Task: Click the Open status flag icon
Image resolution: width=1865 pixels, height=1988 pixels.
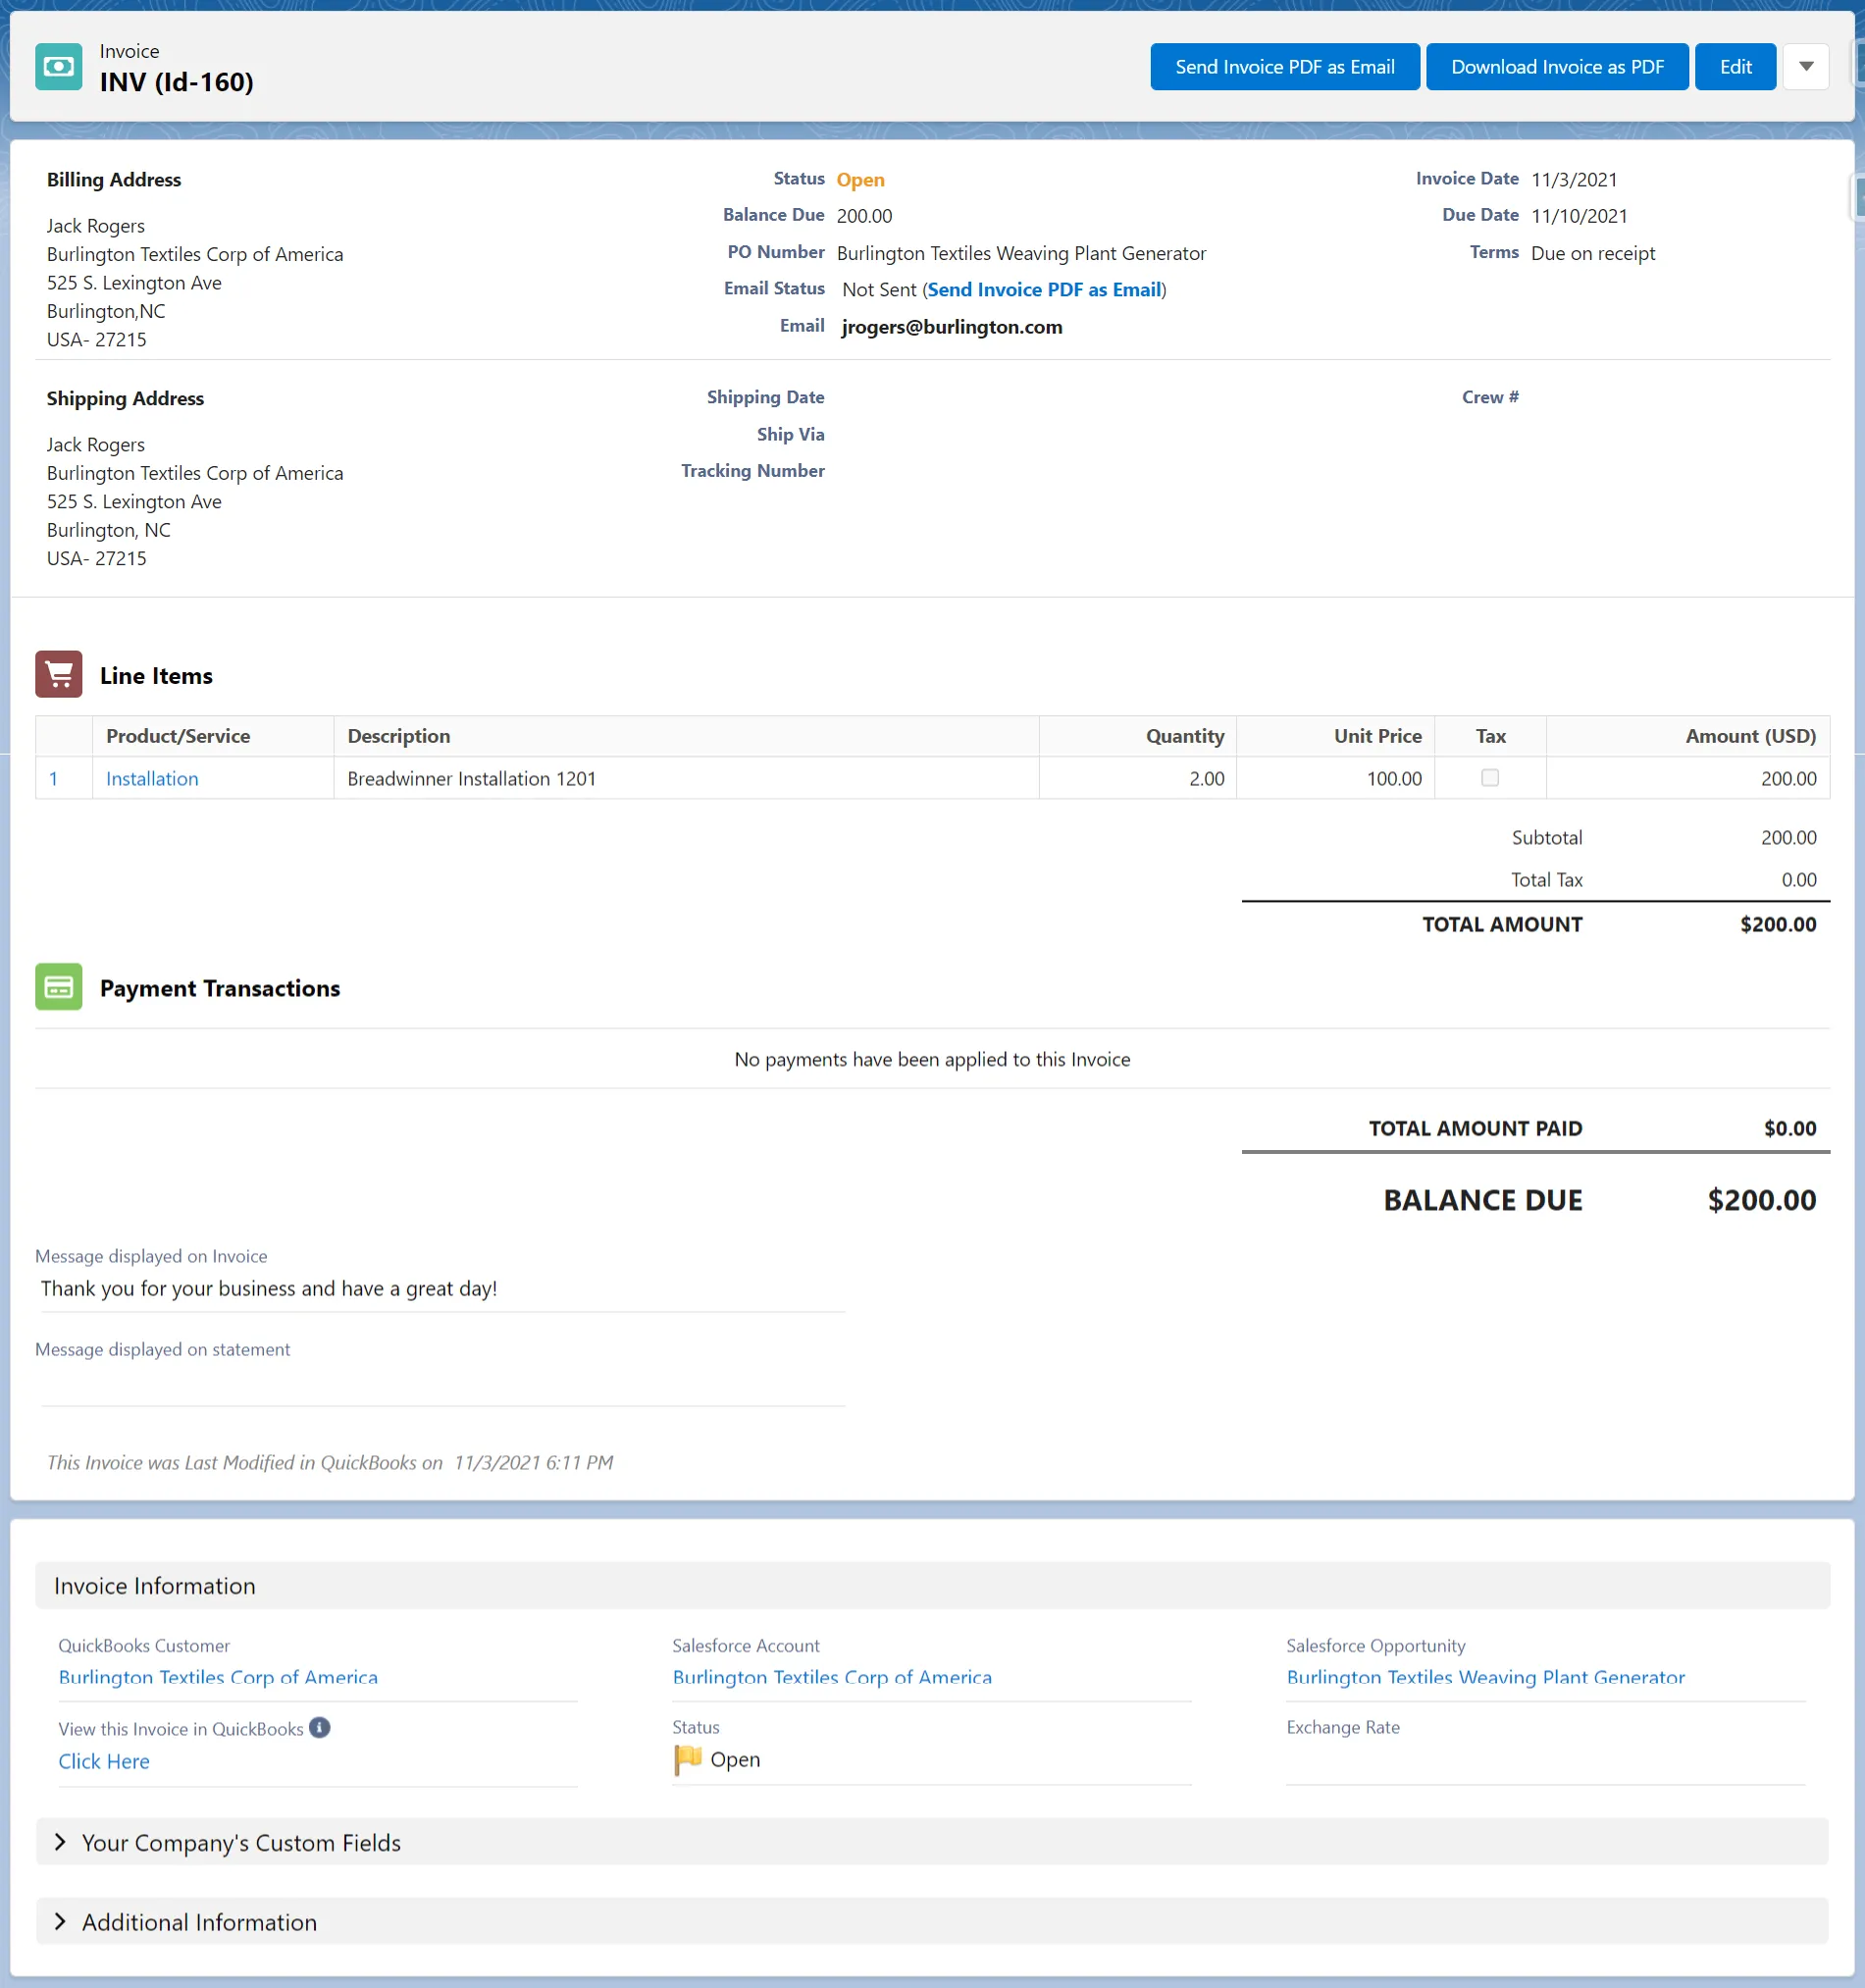Action: pyautogui.click(x=688, y=1760)
